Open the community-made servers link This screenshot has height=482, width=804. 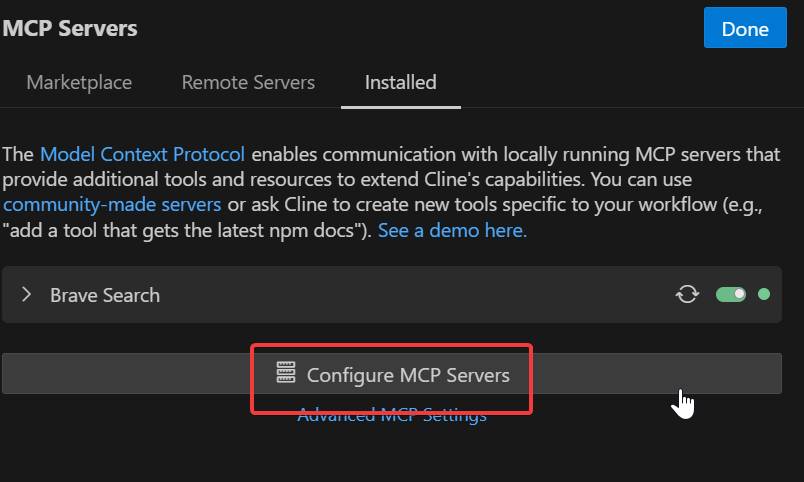coord(112,205)
